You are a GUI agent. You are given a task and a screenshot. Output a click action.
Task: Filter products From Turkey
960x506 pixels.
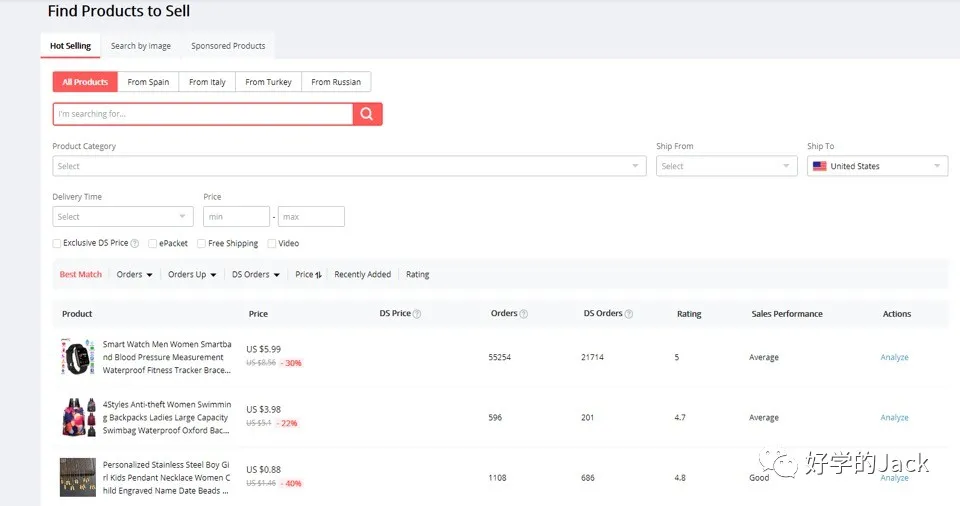268,82
